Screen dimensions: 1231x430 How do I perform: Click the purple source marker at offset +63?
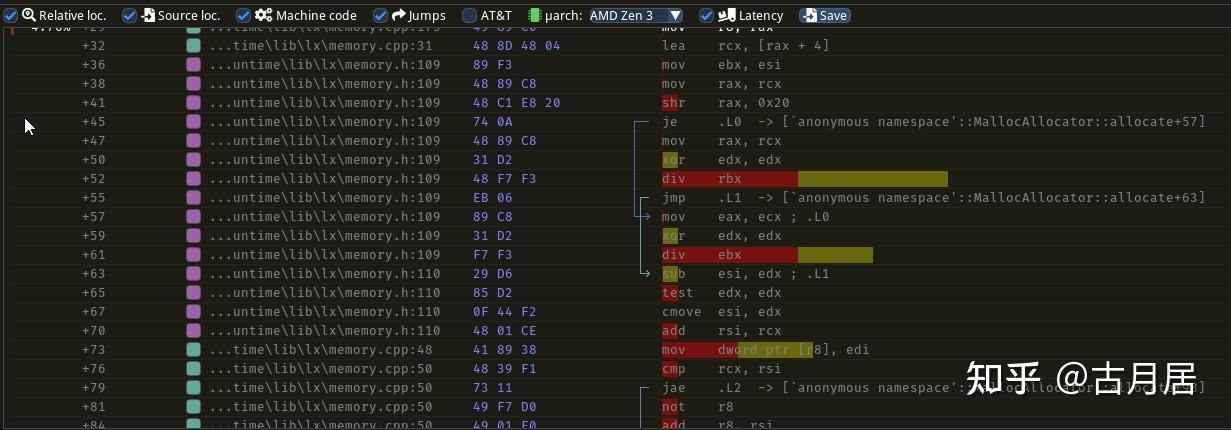[x=193, y=273]
